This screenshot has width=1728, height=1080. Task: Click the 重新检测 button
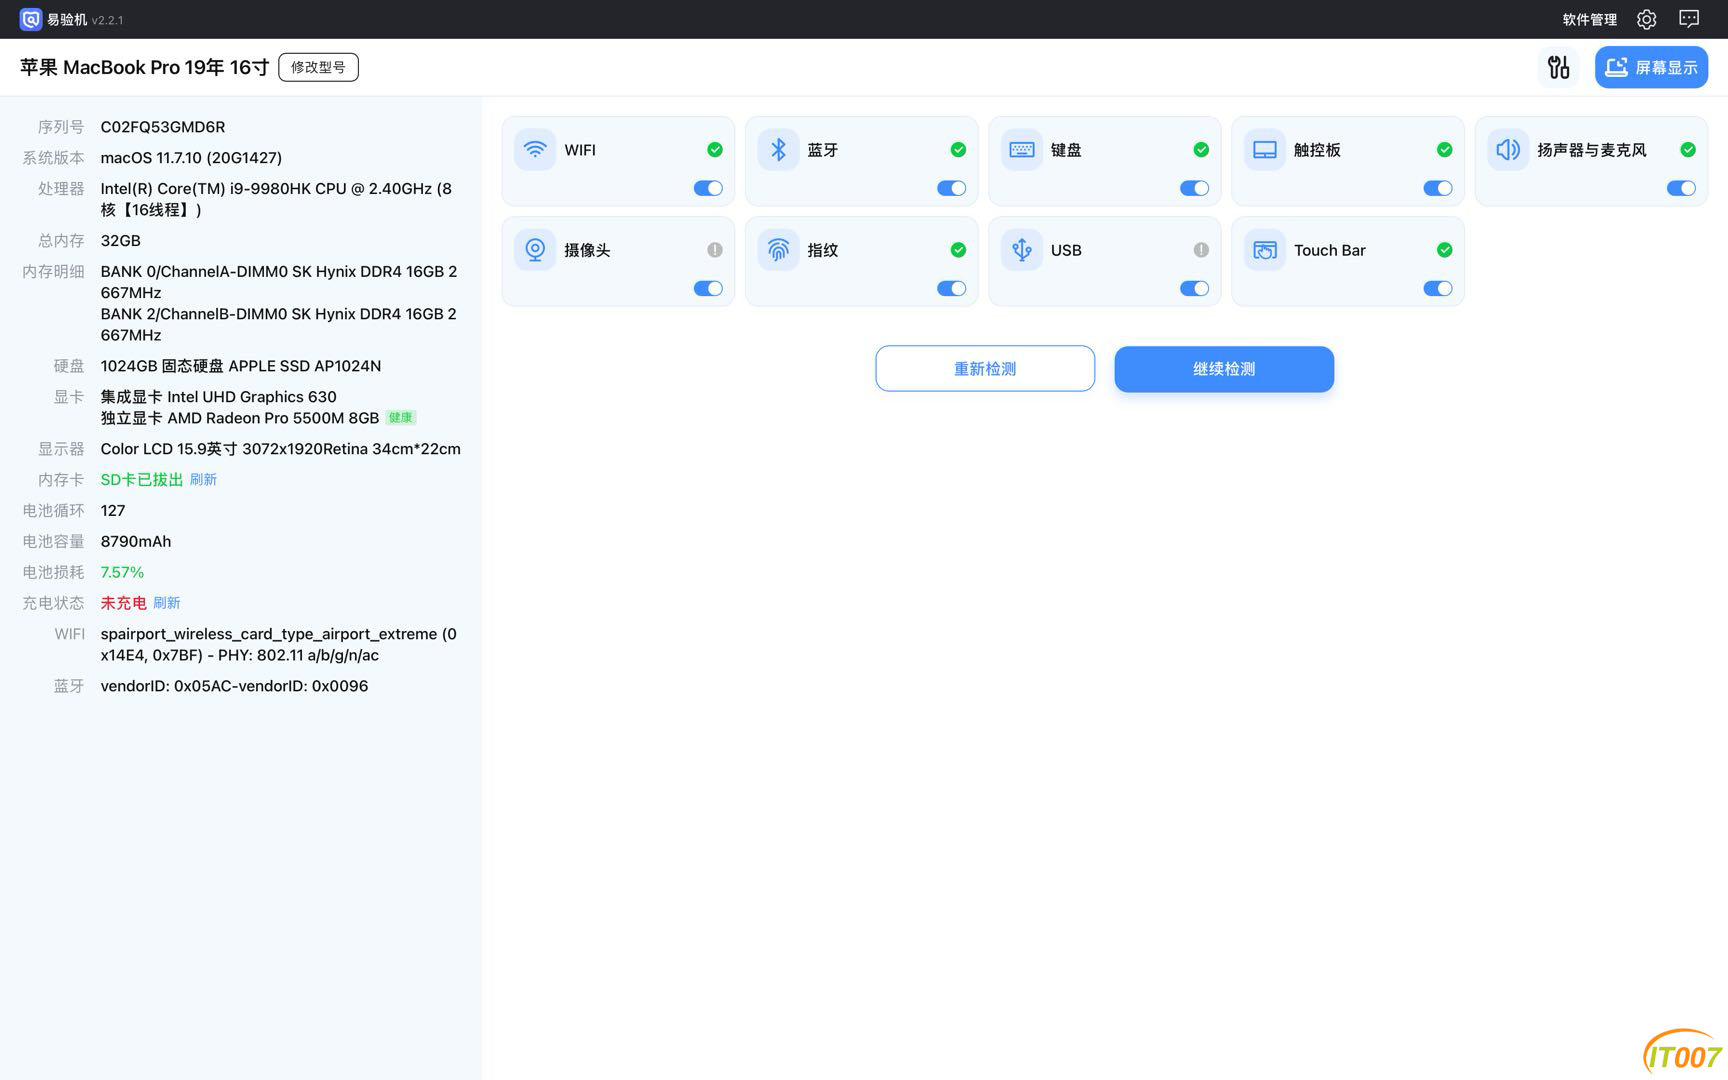pos(984,369)
